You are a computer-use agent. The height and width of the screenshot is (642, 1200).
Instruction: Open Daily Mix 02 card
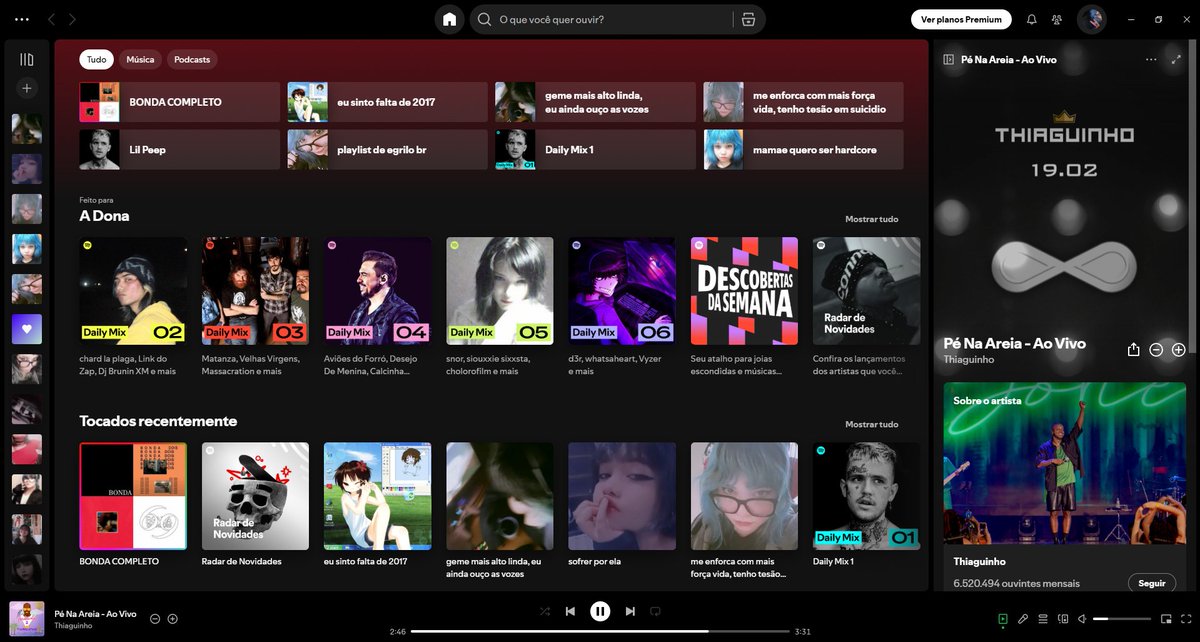click(x=133, y=307)
